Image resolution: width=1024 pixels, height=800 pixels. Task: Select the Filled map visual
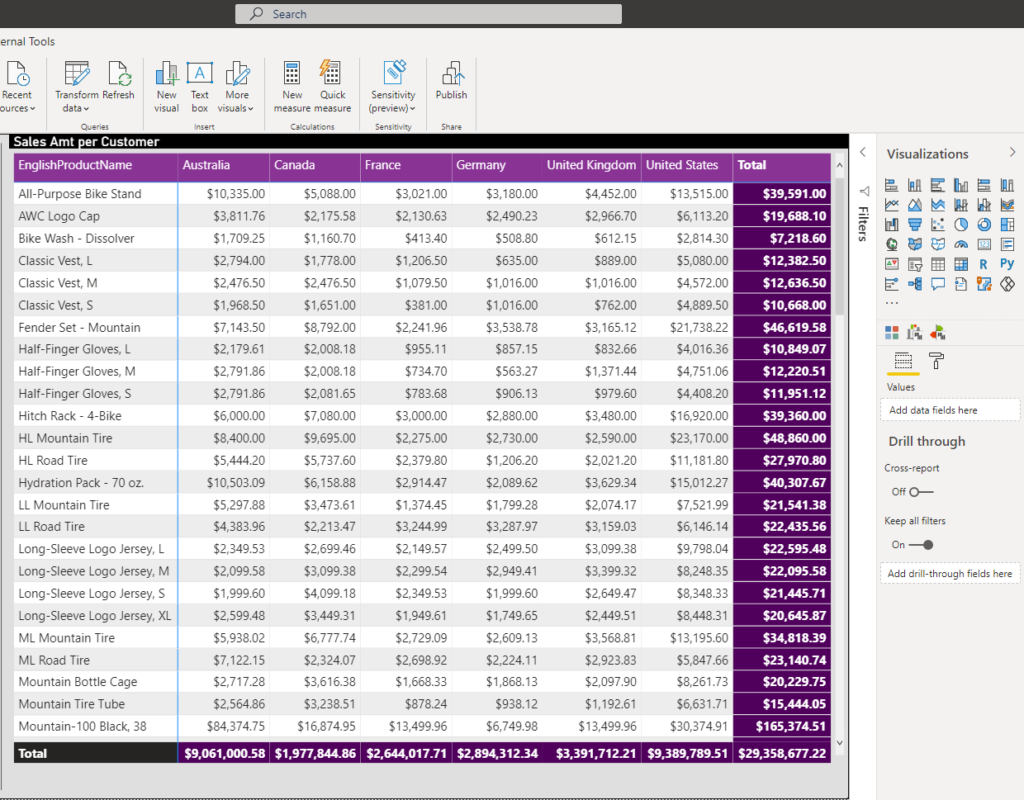pos(915,244)
